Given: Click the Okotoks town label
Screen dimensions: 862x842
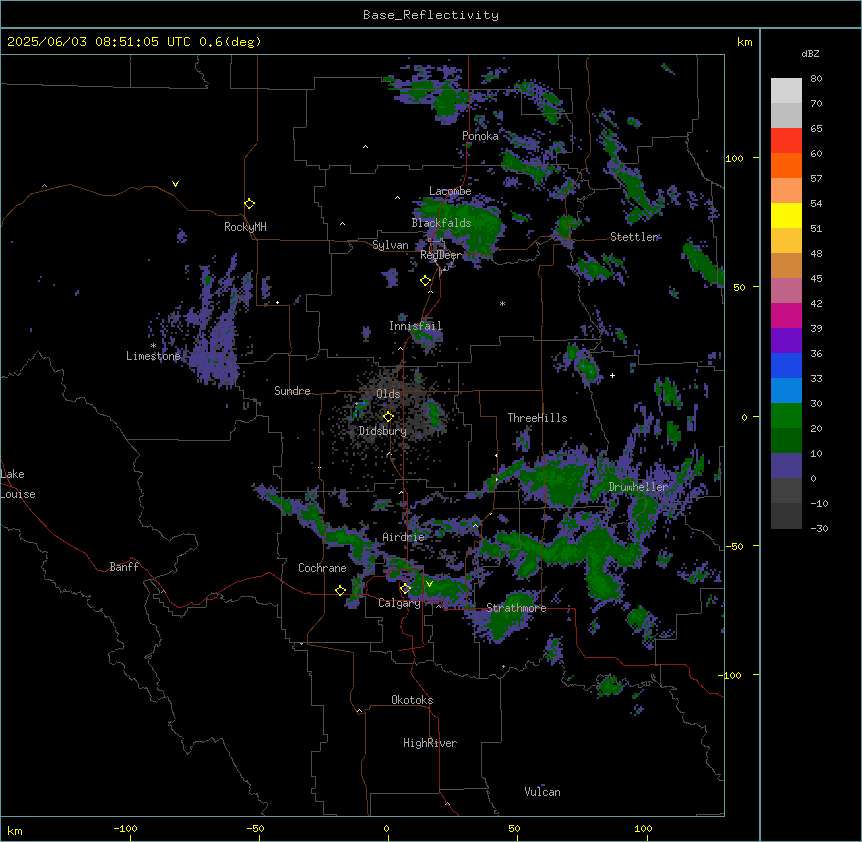Looking at the screenshot, I should 412,700.
